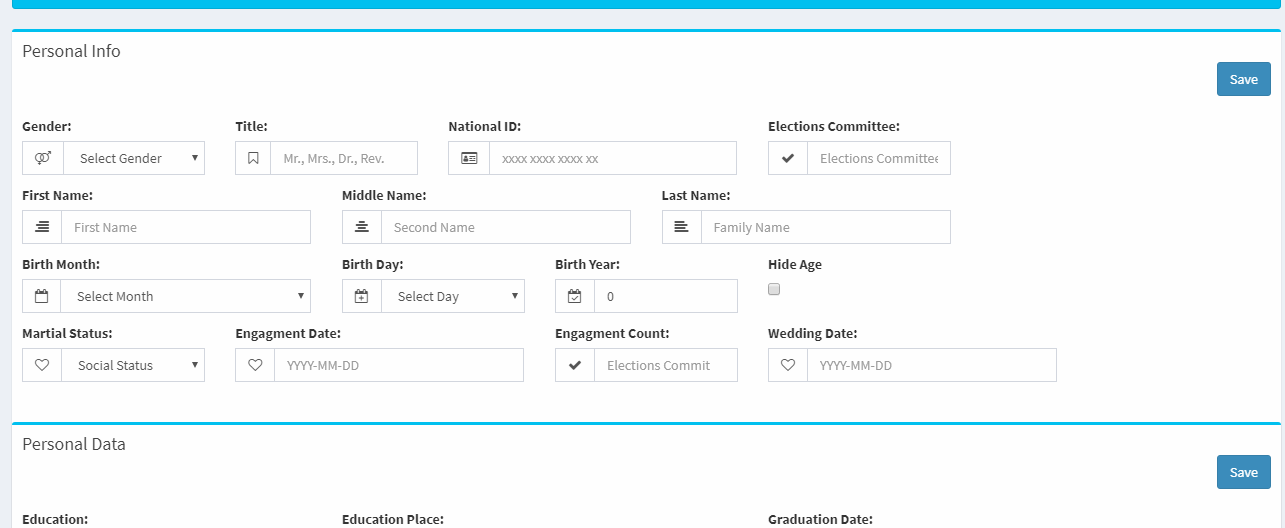Click the Birth Month label
The width and height of the screenshot is (1285, 528).
(61, 264)
